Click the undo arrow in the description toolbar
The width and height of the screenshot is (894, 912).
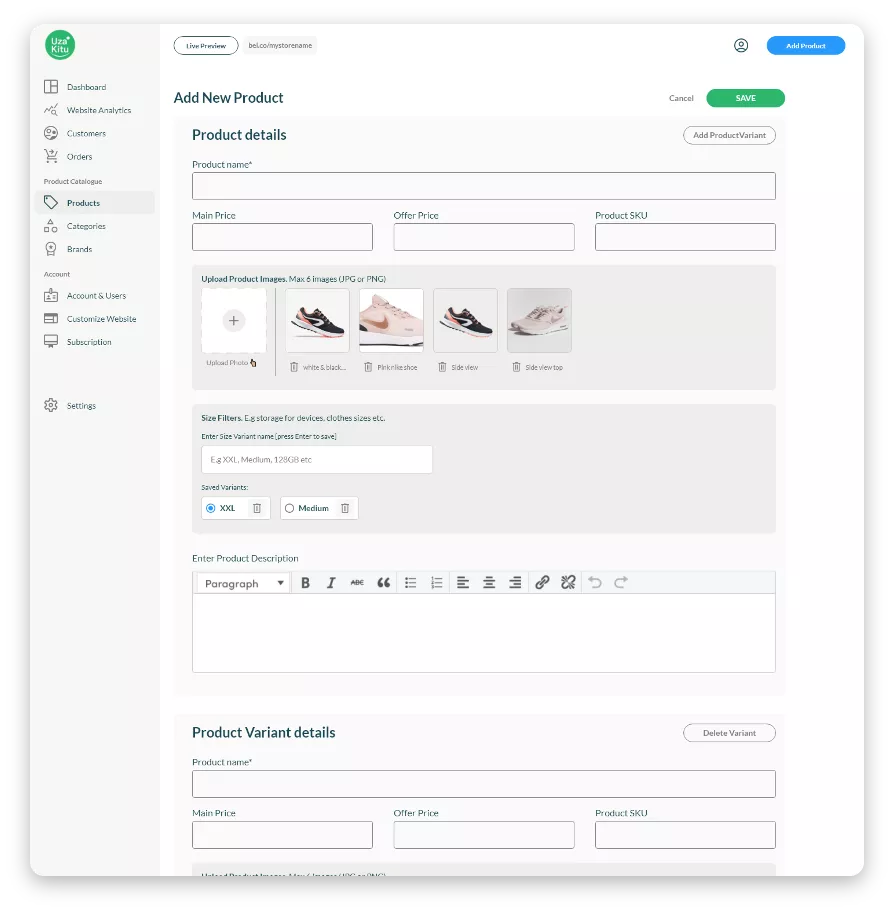tap(596, 583)
